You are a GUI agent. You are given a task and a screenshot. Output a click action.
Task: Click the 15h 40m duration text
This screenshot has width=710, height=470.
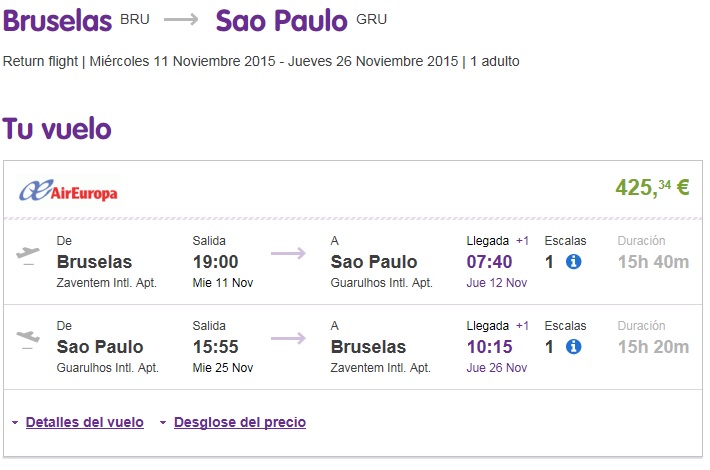(653, 262)
